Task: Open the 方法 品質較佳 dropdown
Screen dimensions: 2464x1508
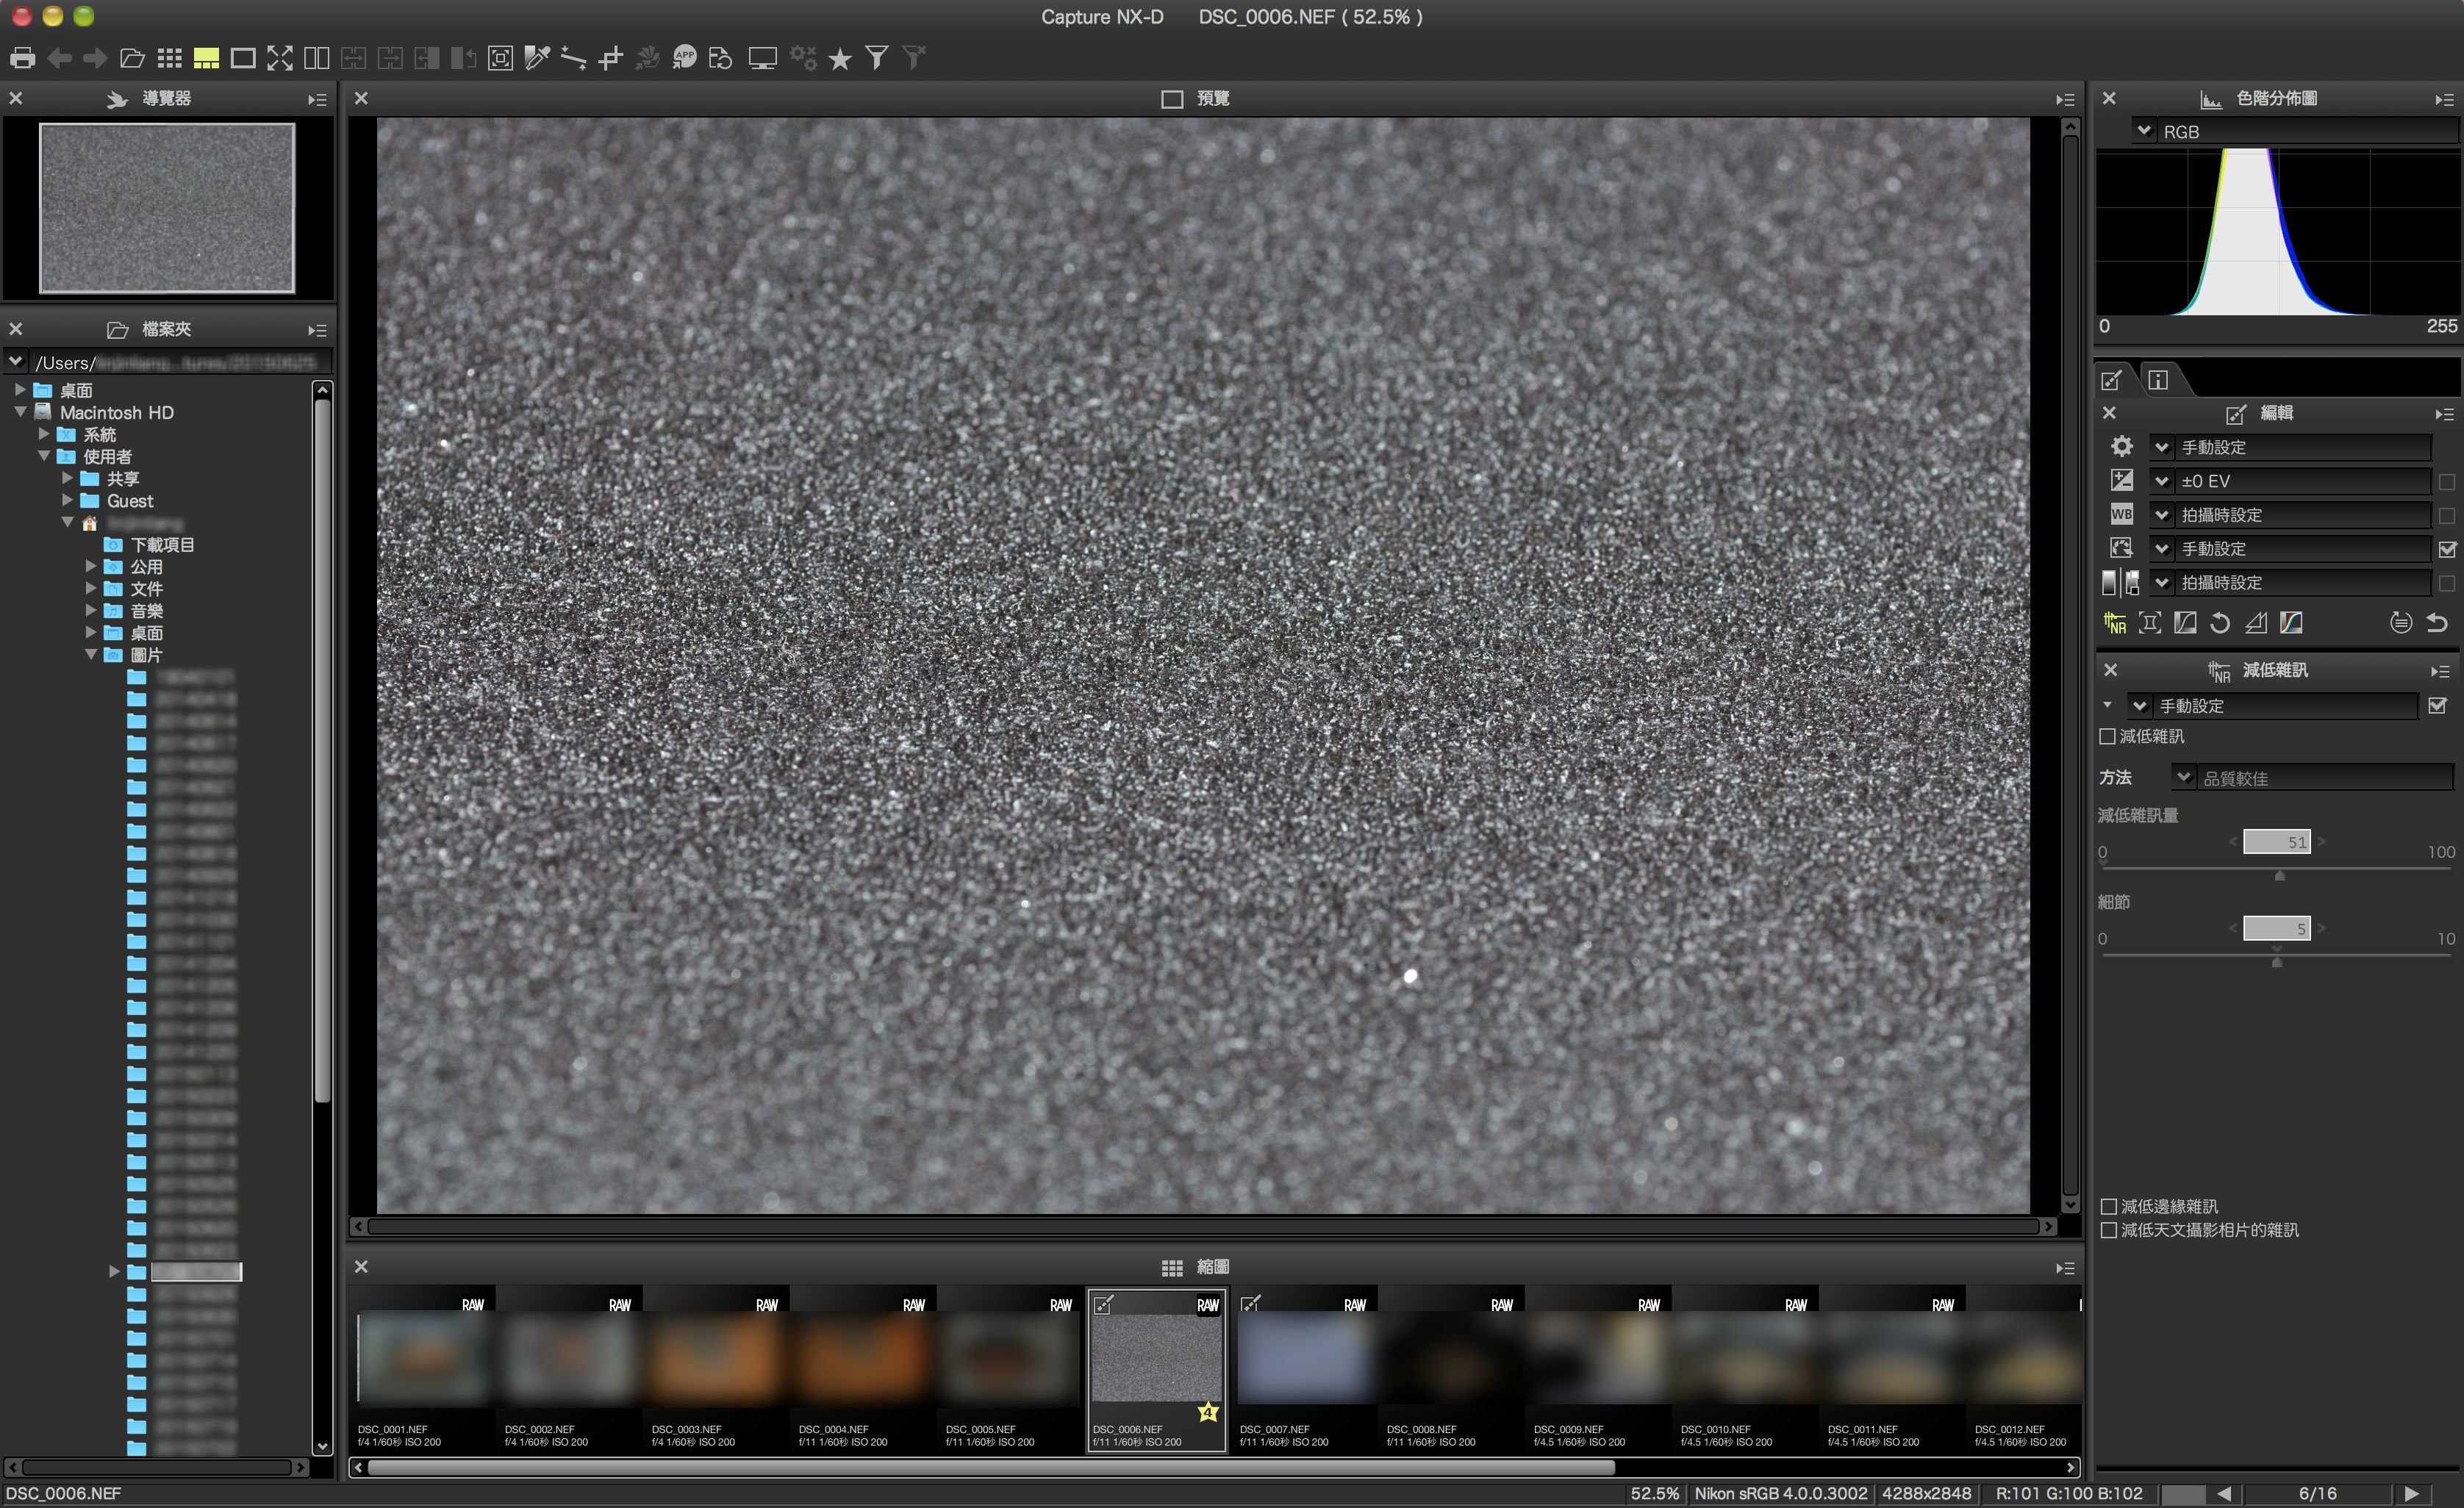Action: pos(2184,777)
